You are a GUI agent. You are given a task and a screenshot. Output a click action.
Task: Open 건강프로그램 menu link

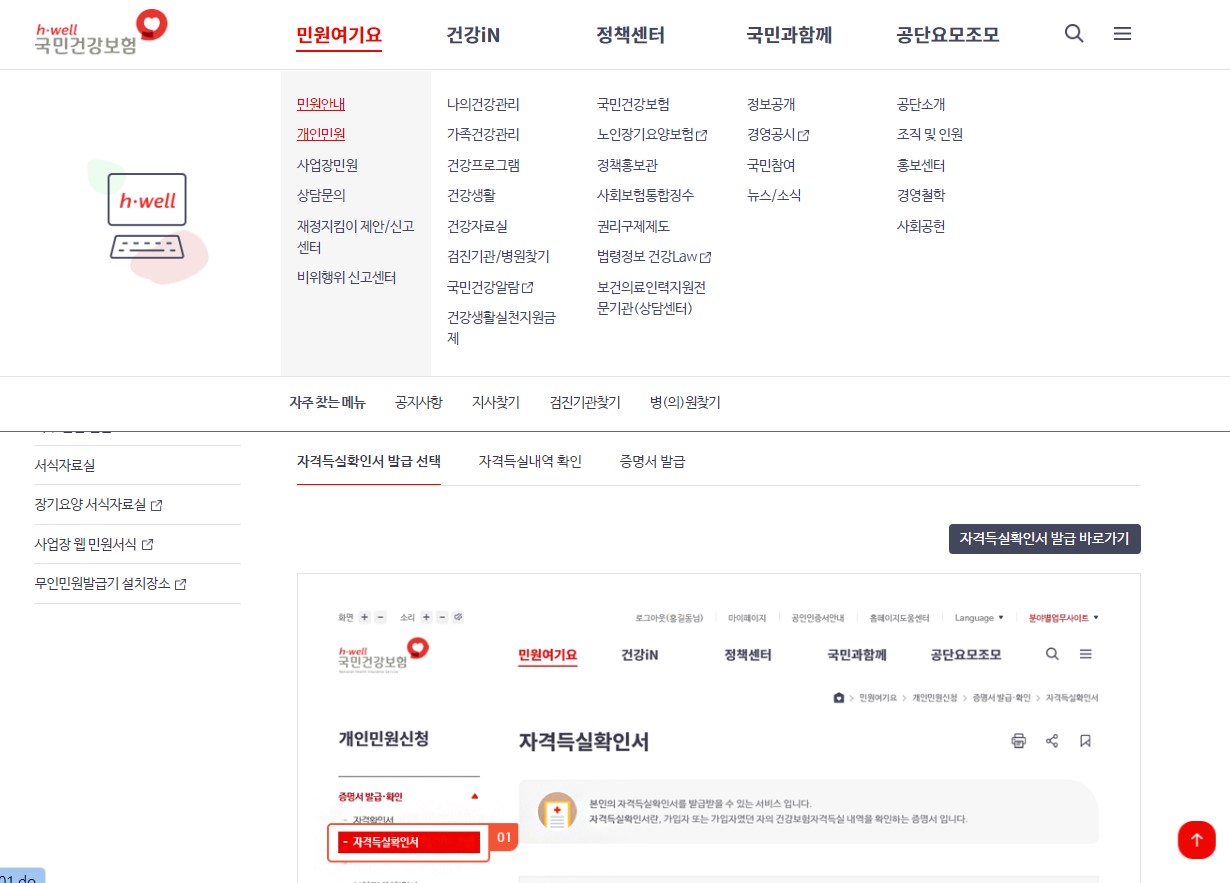point(483,165)
